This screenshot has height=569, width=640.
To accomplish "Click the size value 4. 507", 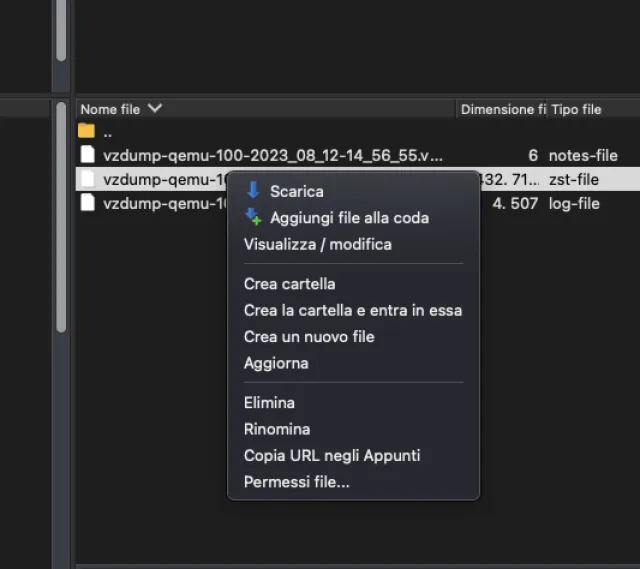I will click(x=515, y=203).
